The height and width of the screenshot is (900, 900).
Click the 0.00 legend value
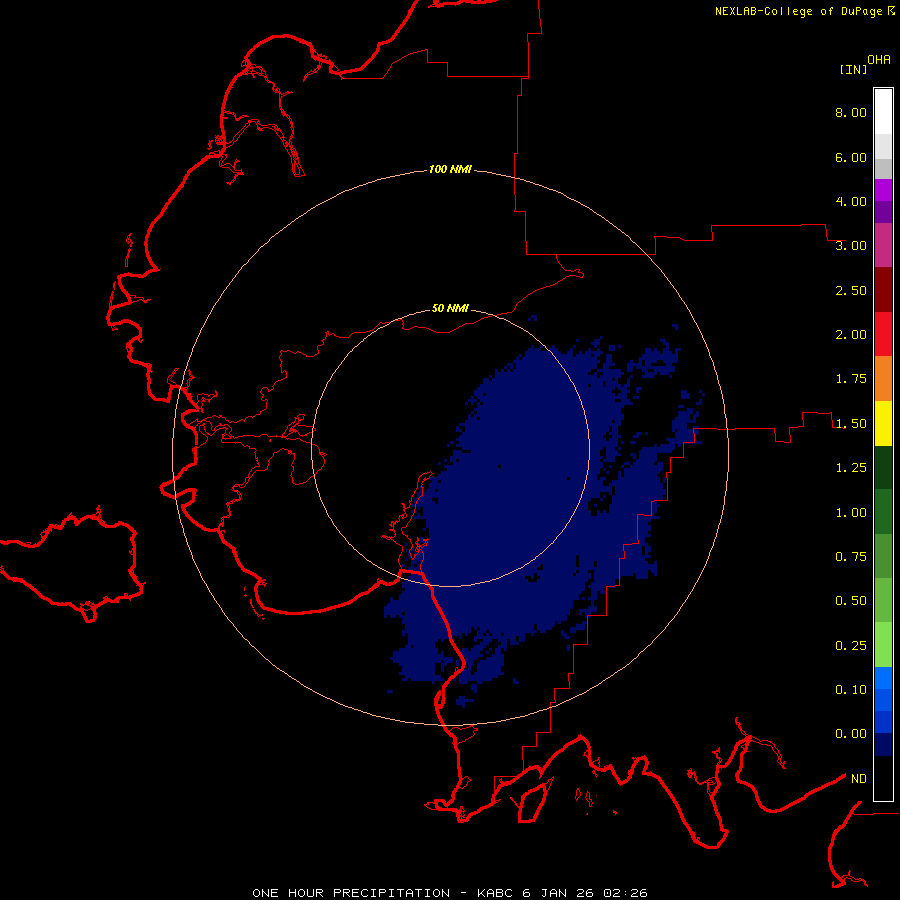click(x=851, y=734)
